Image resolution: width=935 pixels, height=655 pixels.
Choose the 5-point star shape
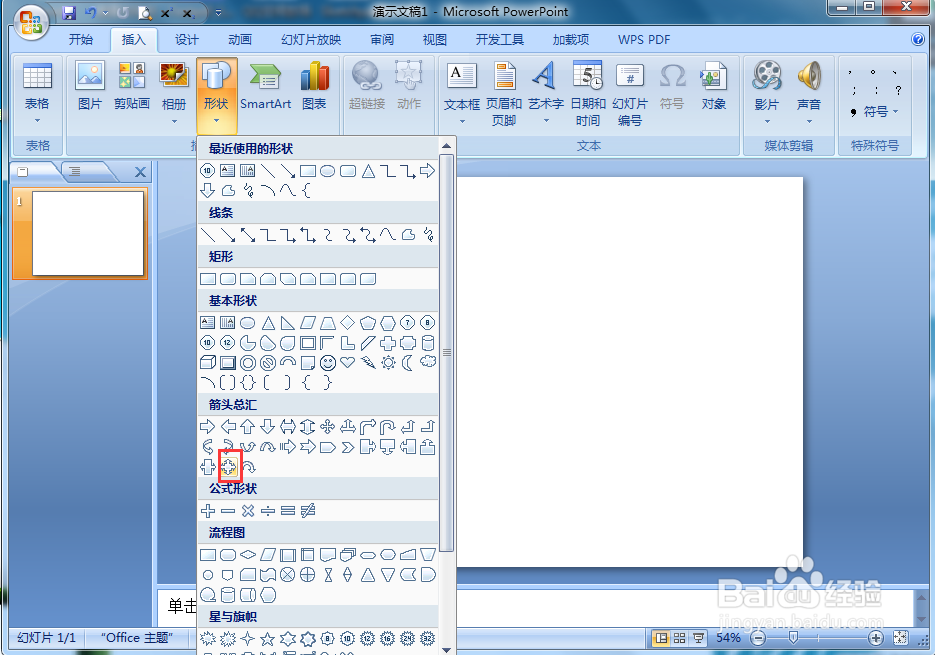click(268, 639)
